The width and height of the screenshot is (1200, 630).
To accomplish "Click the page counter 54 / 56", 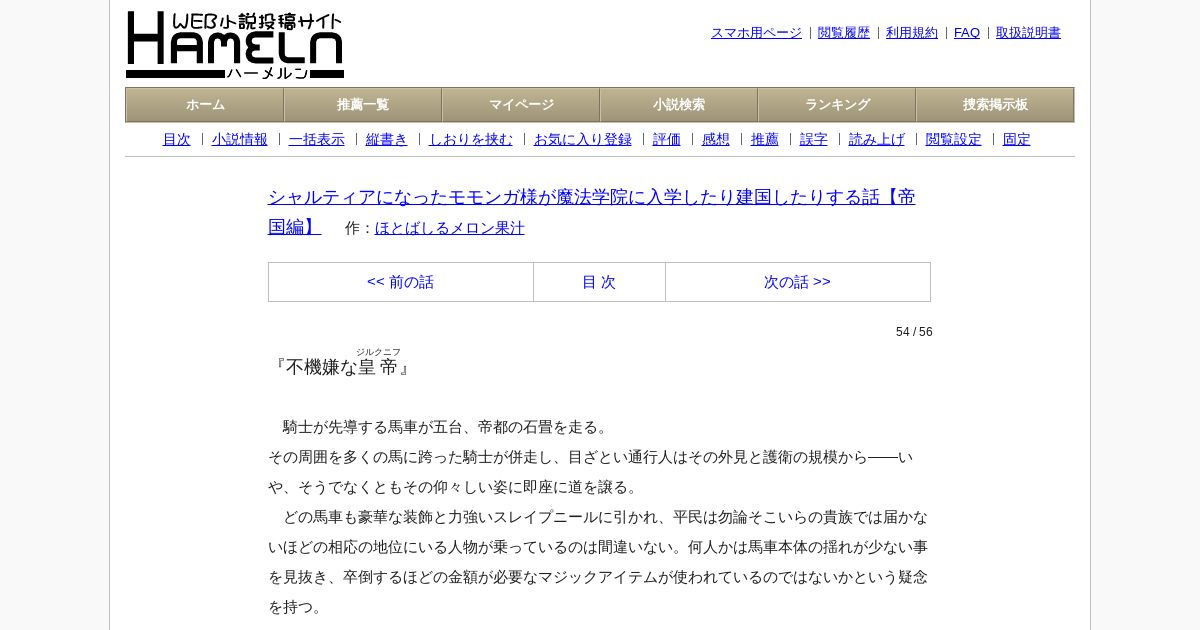I will pyautogui.click(x=914, y=332).
